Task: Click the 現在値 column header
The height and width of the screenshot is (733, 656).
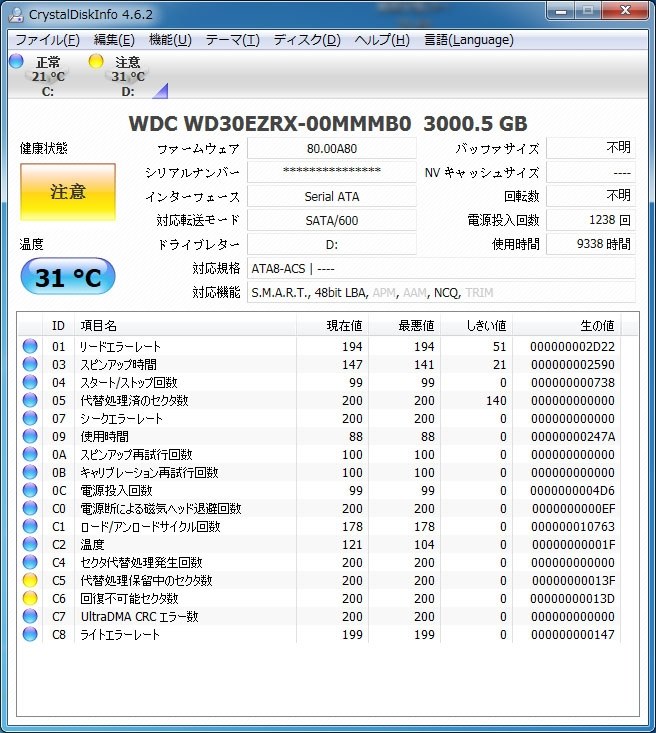Action: coord(332,325)
